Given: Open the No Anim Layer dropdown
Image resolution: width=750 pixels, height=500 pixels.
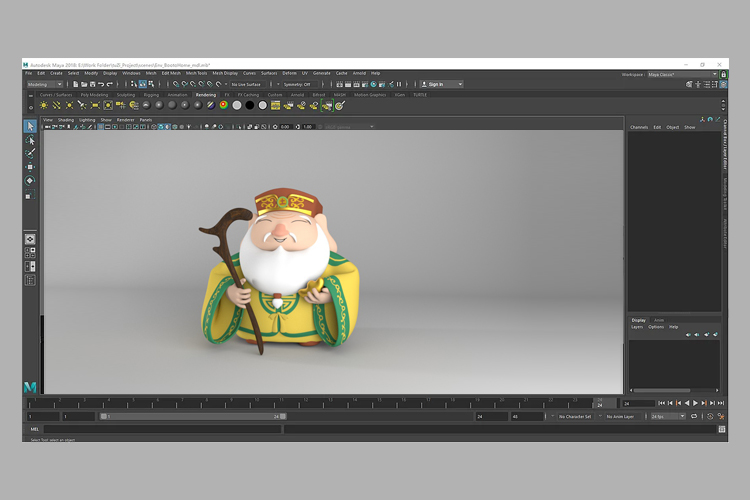Looking at the screenshot, I should pos(622,417).
